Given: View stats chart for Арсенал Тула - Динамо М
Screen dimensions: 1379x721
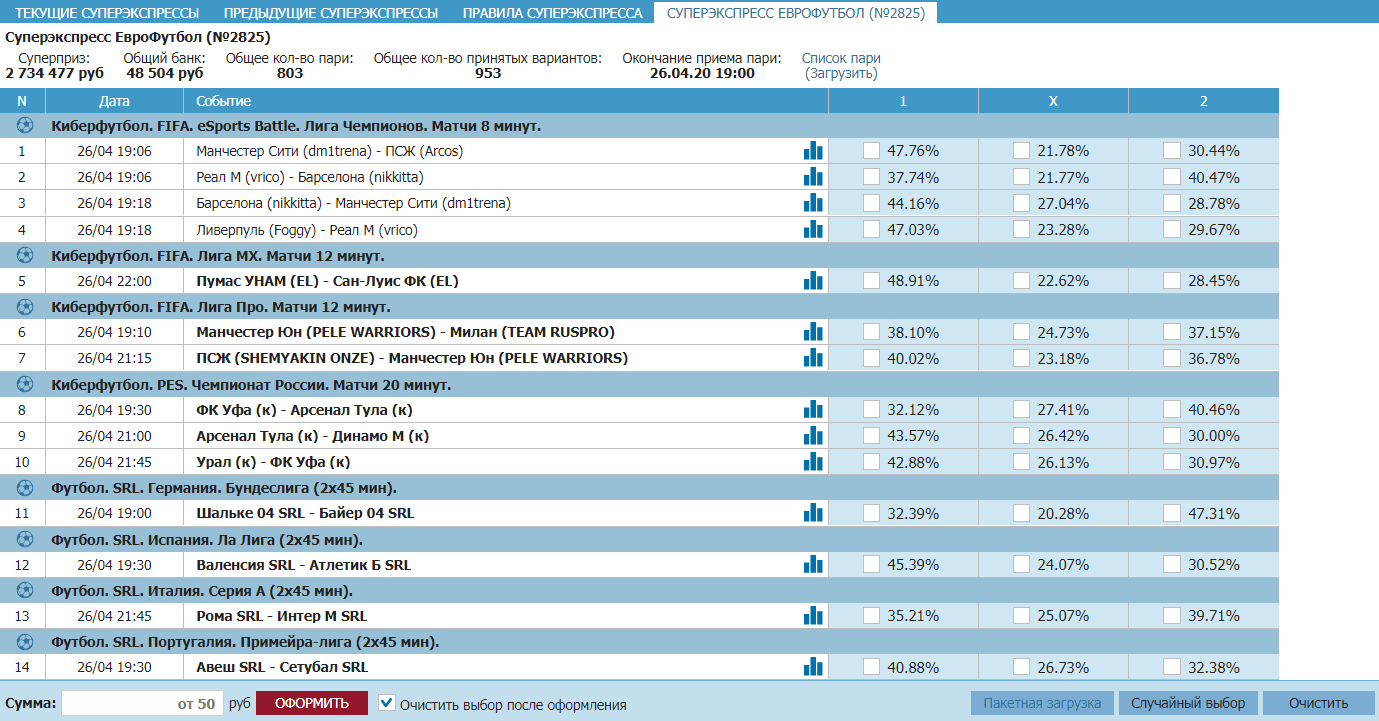Looking at the screenshot, I should (813, 436).
